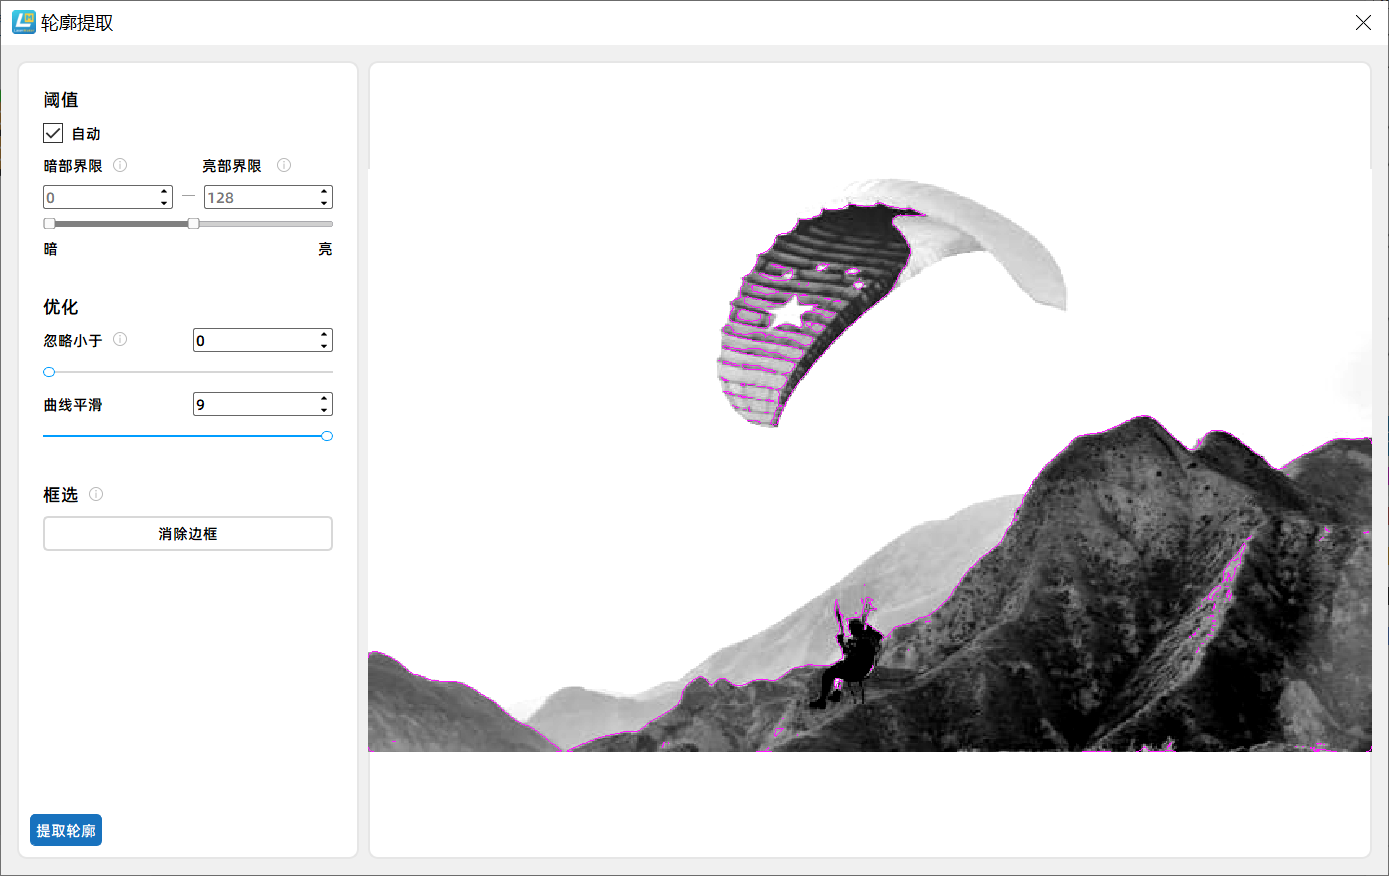Close the 轮廓提取 dialog window
Screen dimensions: 1389x876
pos(1363,22)
